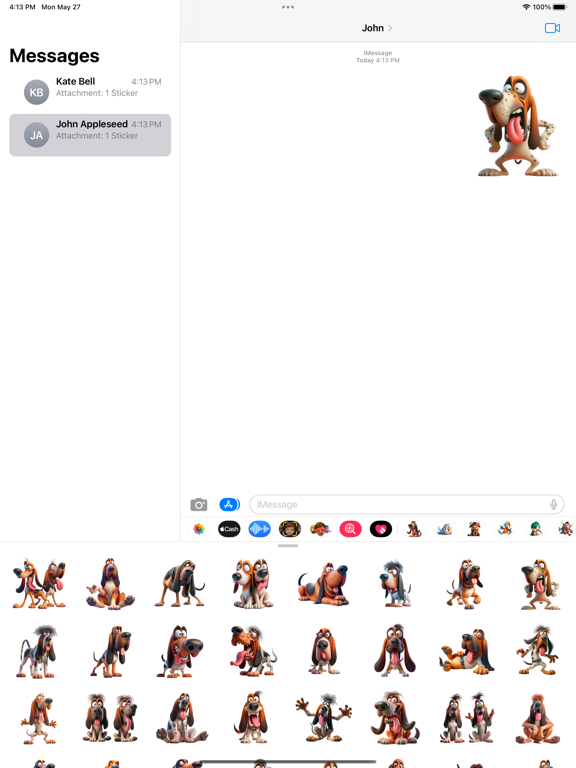Open Apple Cash in the app strip

pos(229,529)
